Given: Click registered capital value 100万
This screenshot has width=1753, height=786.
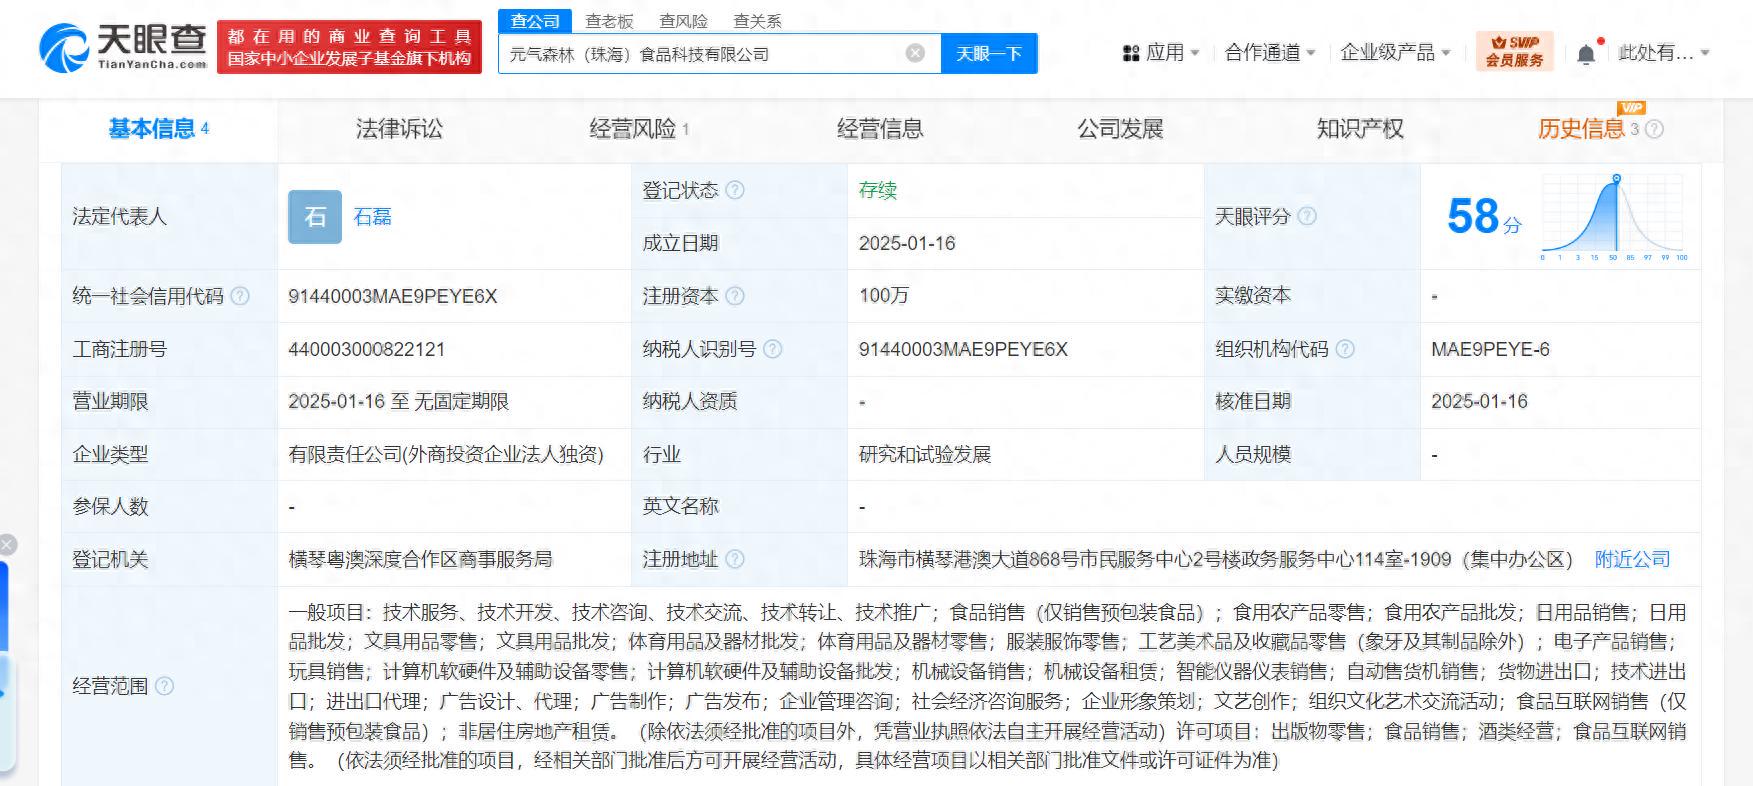Looking at the screenshot, I should coord(883,296).
